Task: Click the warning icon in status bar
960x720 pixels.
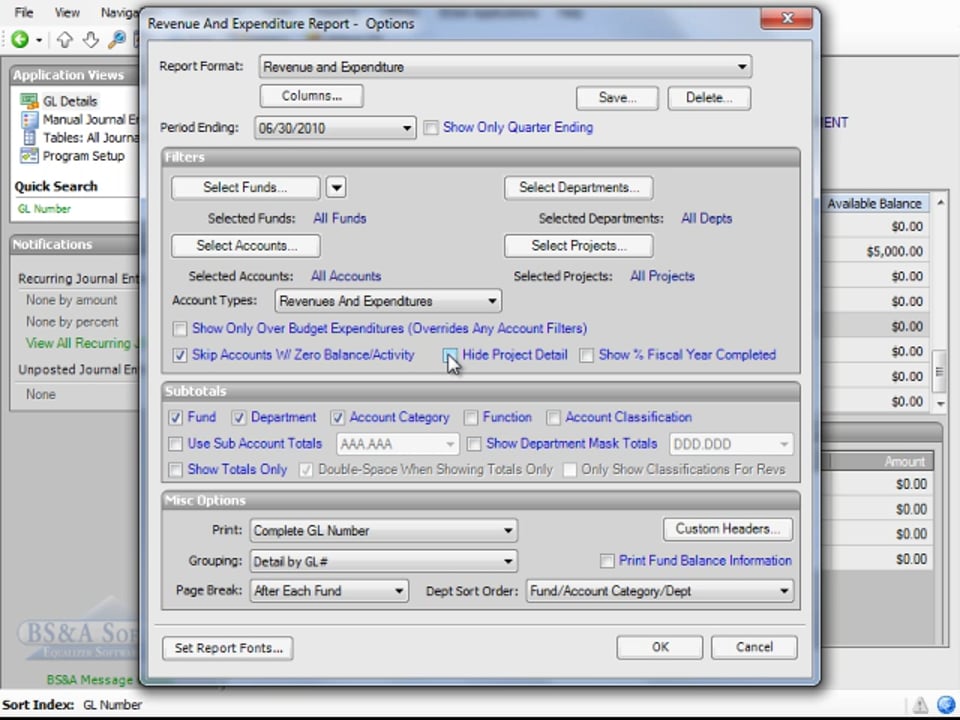Action: (x=920, y=705)
